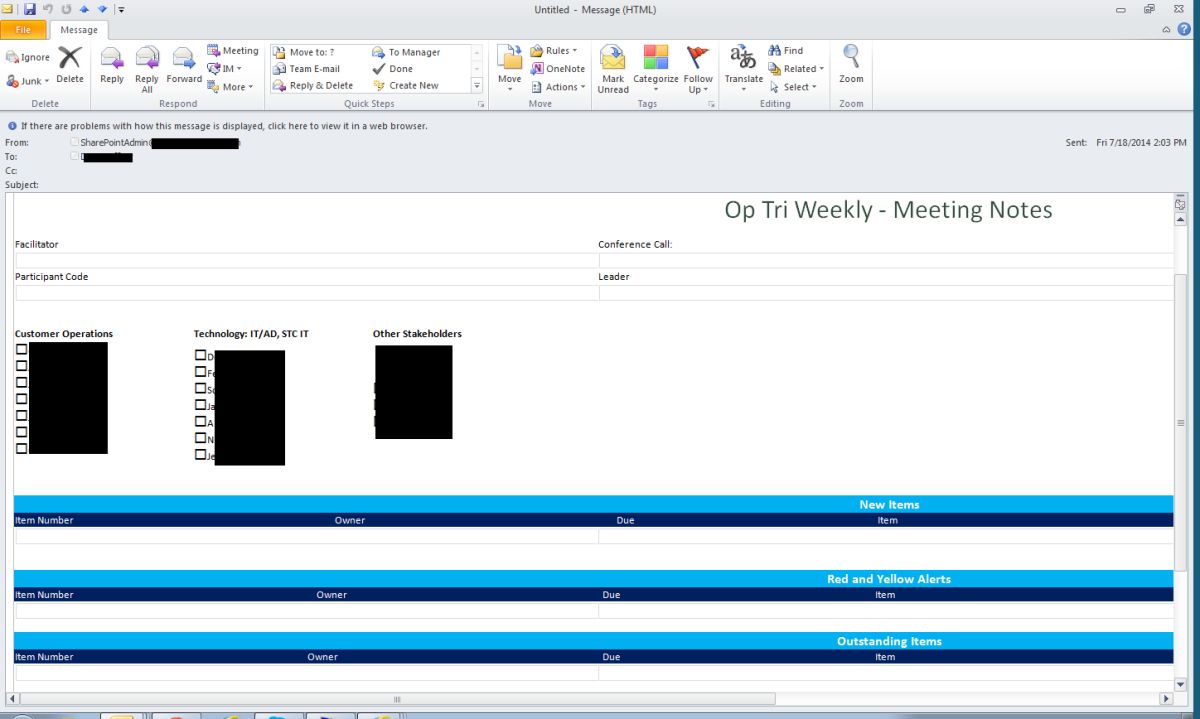Customize Quick Access Toolbar dropdown
1200x719 pixels.
pos(121,9)
